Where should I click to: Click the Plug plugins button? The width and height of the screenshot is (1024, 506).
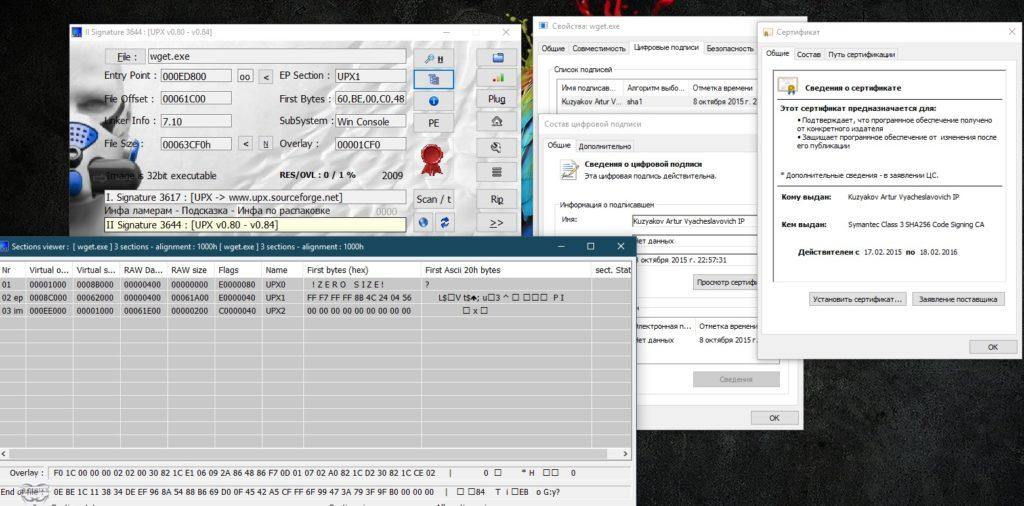point(496,99)
